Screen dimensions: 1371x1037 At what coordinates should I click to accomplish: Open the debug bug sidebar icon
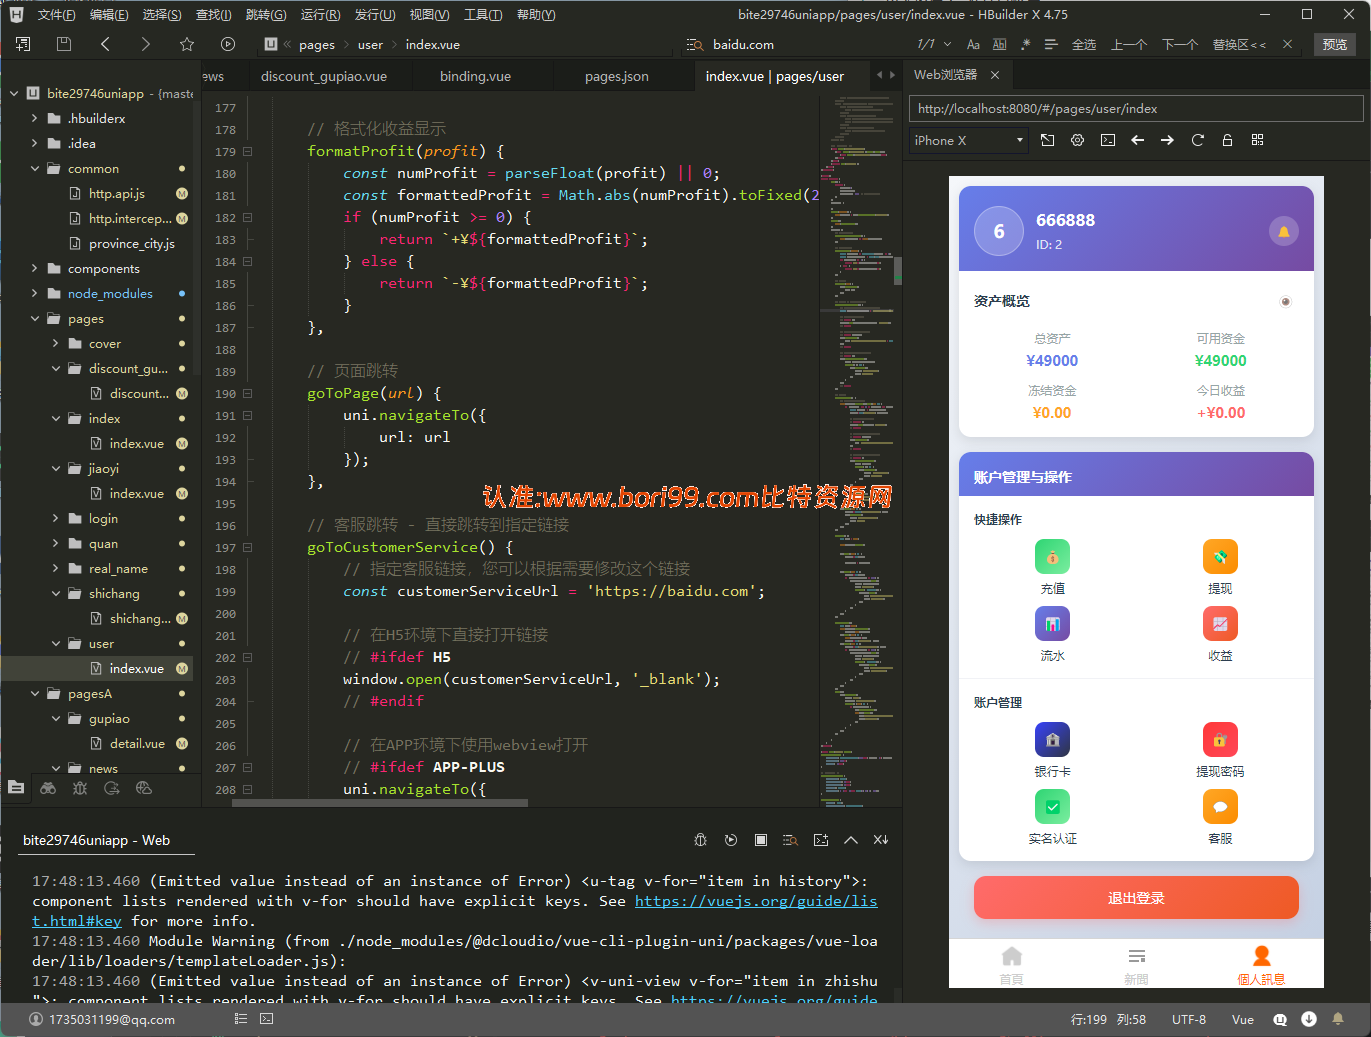coord(80,788)
